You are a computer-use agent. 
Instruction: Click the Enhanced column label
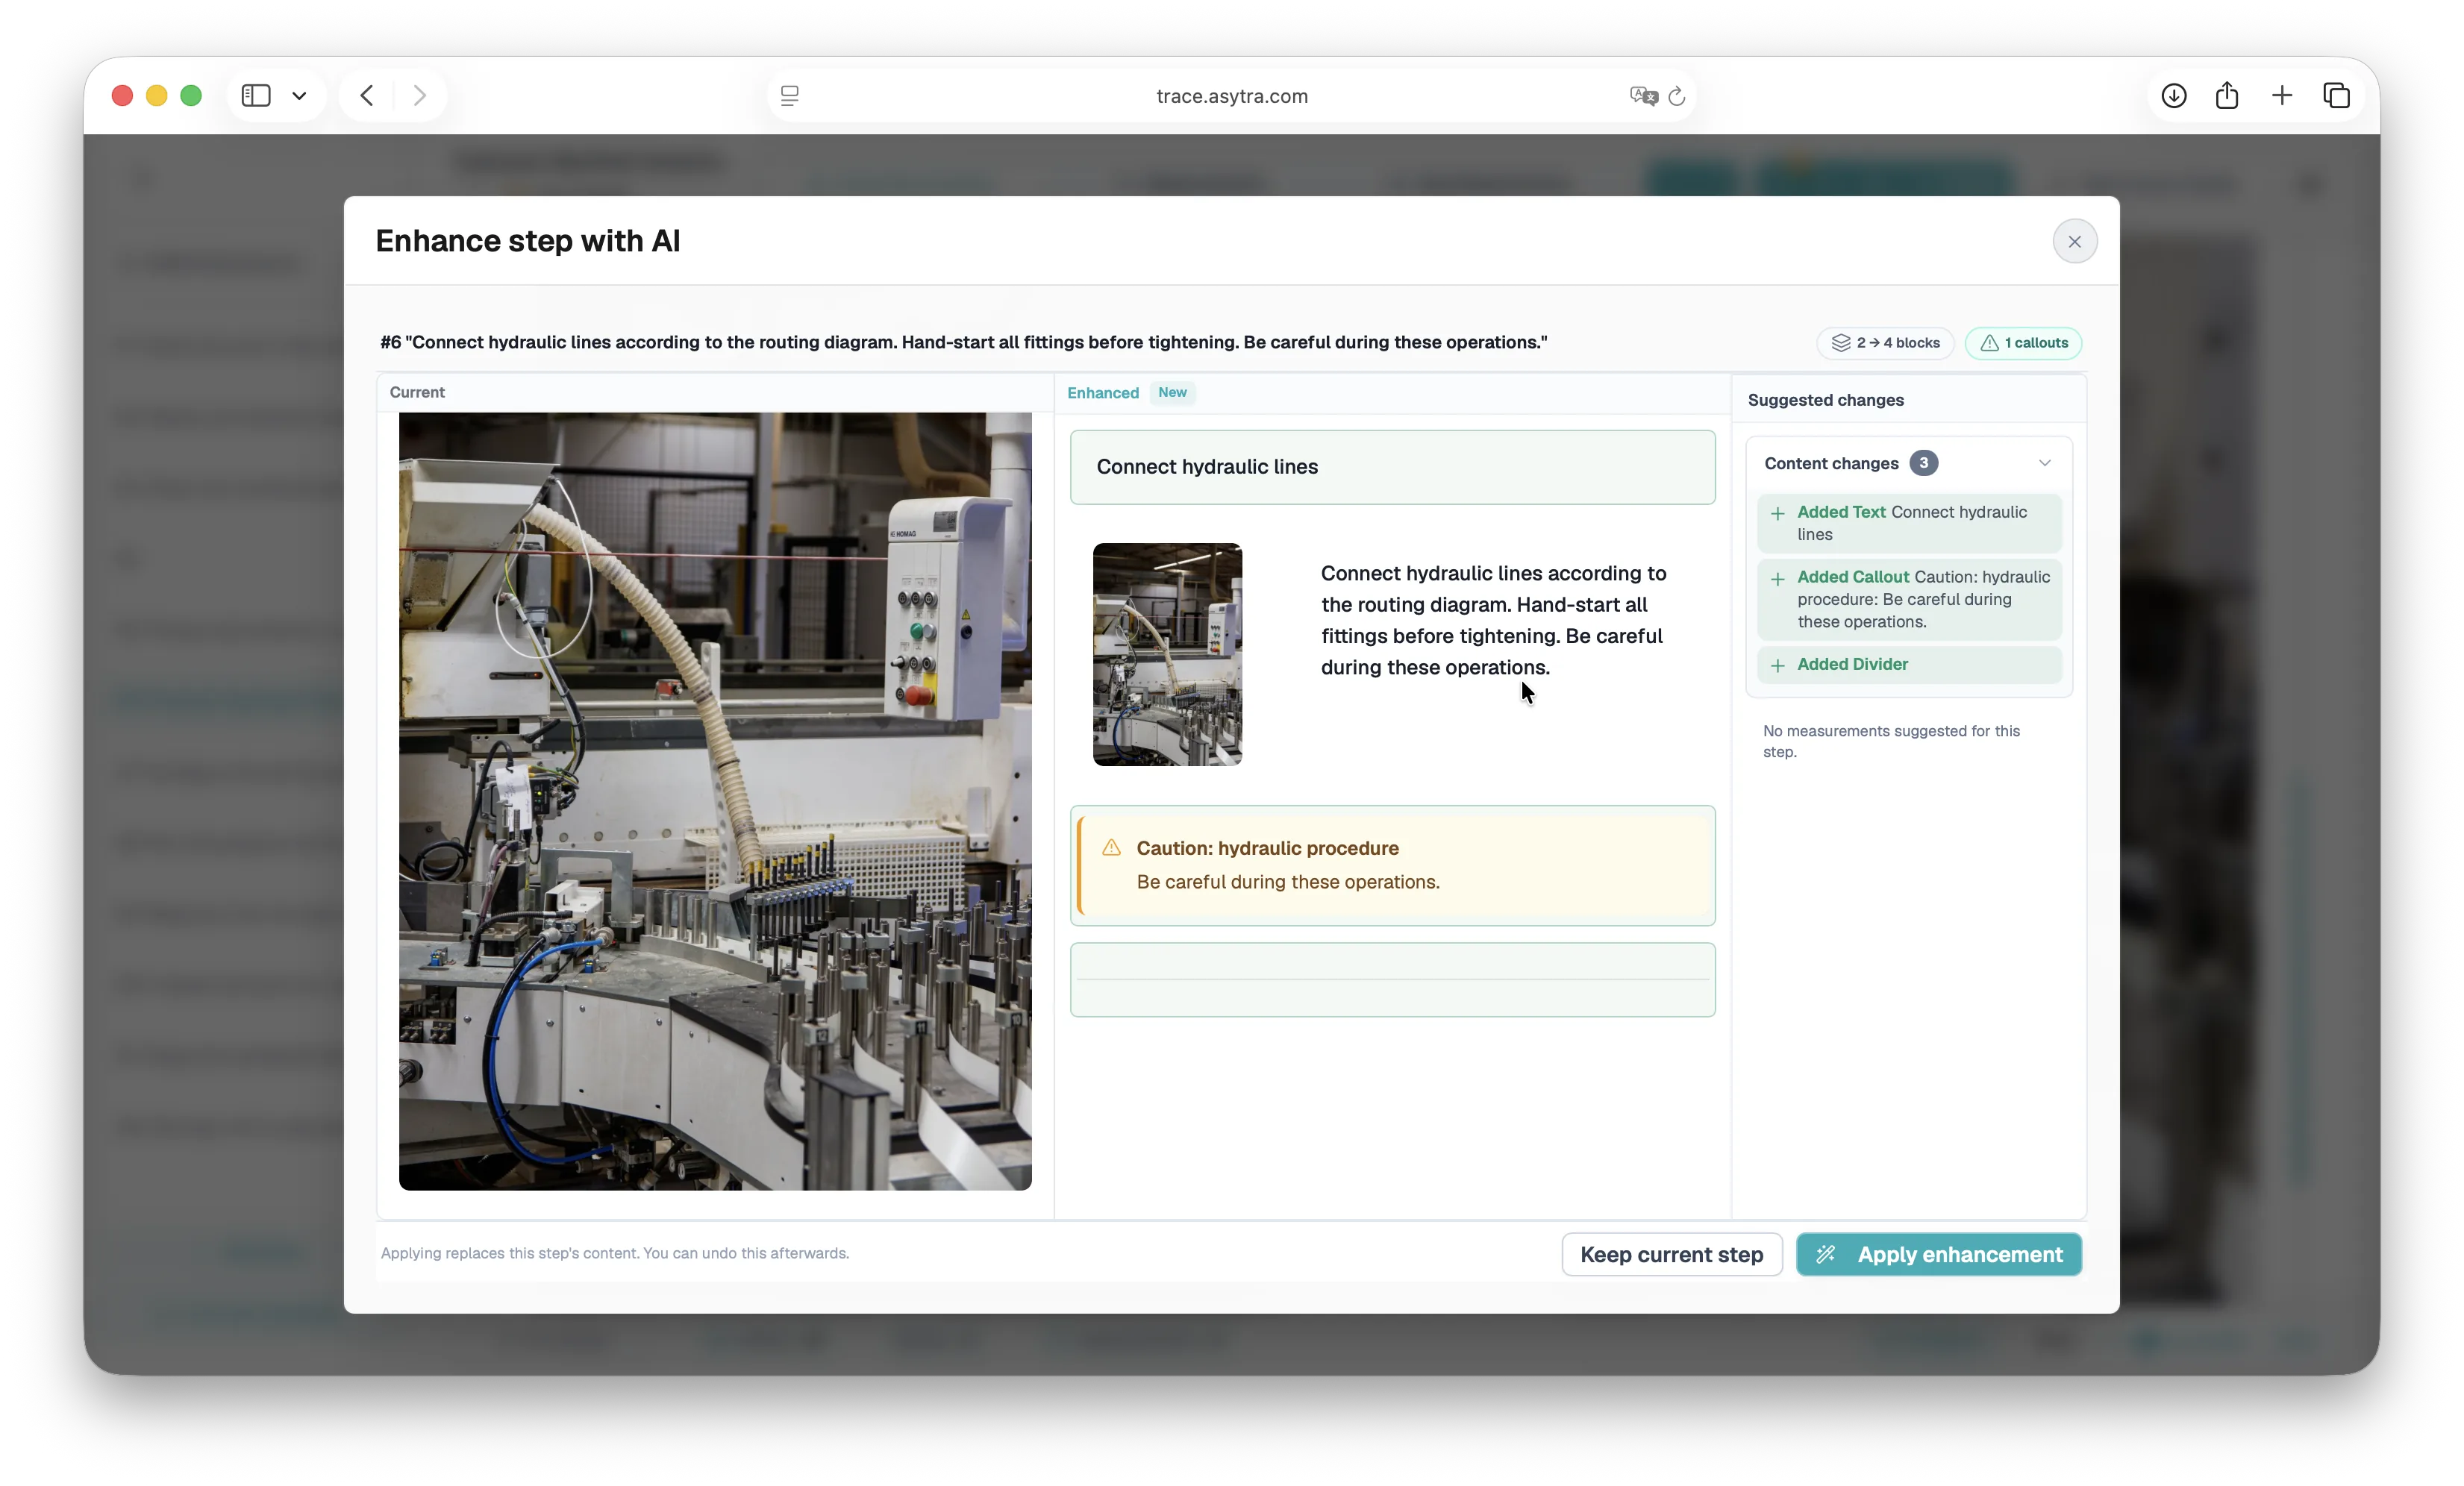[x=1102, y=392]
